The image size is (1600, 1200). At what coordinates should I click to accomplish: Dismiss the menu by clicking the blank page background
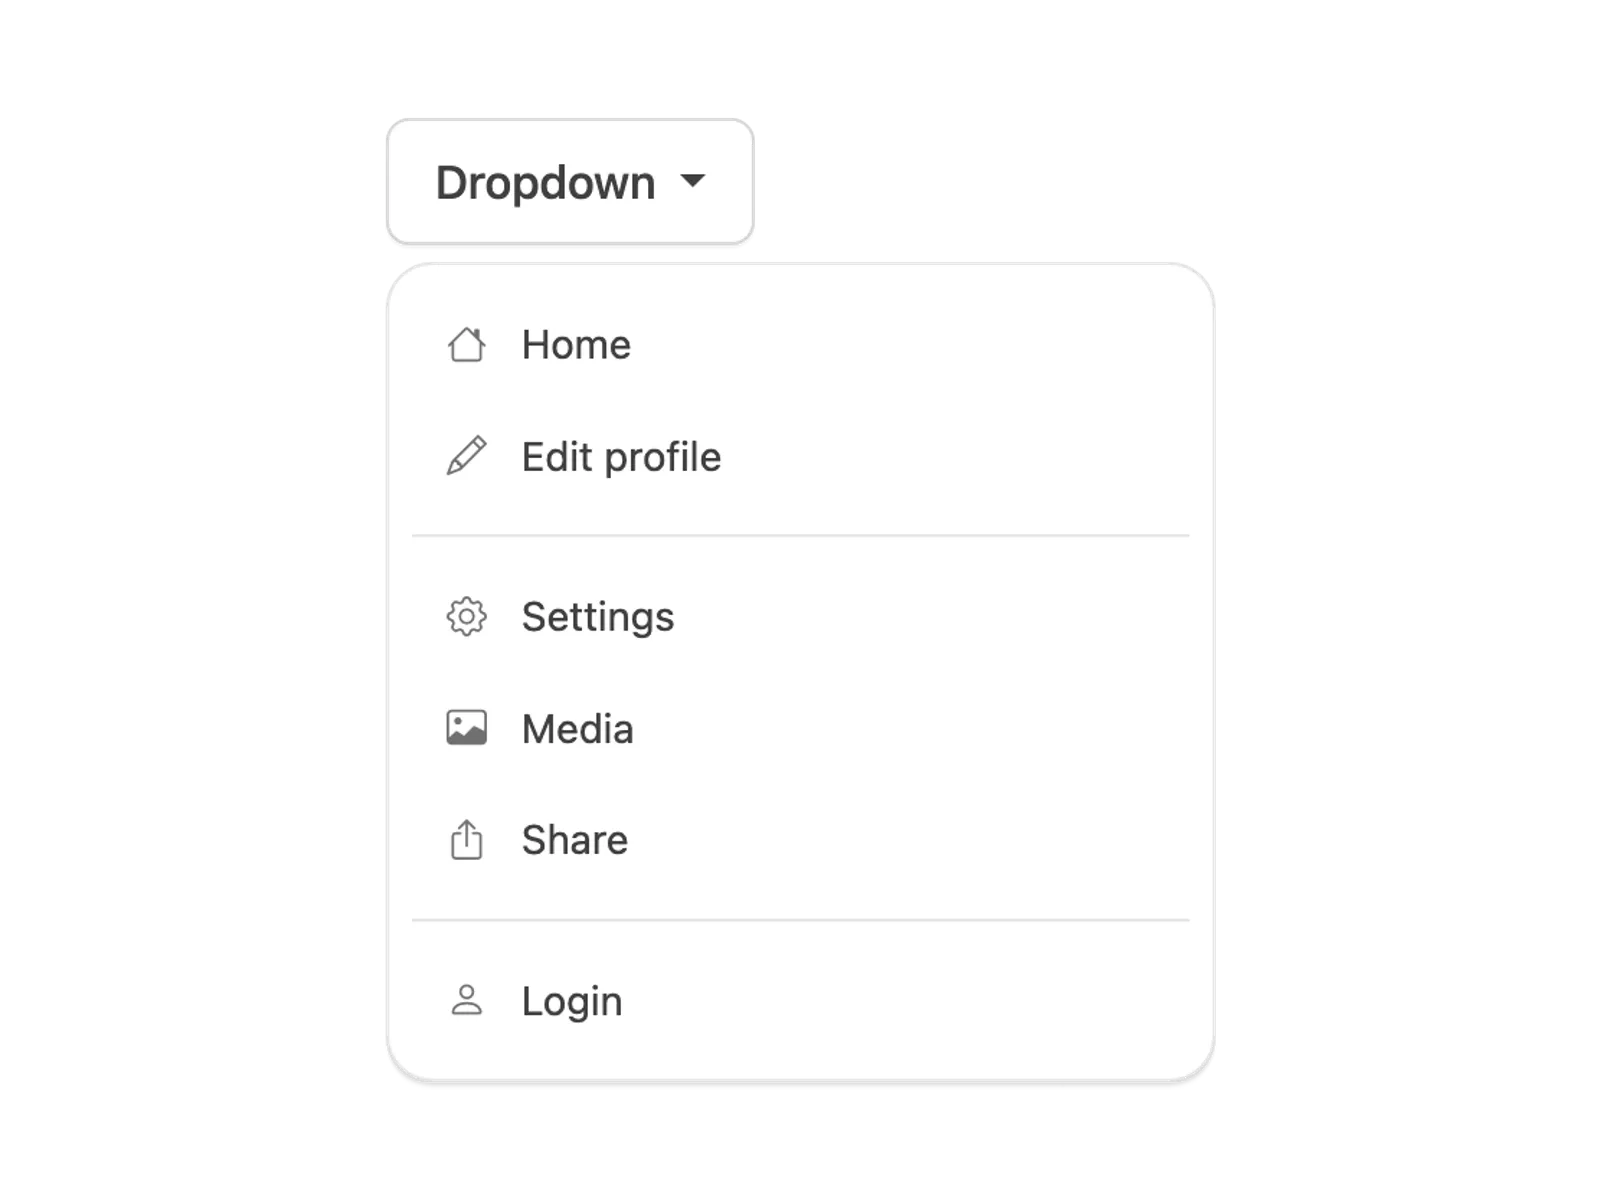[1400, 600]
